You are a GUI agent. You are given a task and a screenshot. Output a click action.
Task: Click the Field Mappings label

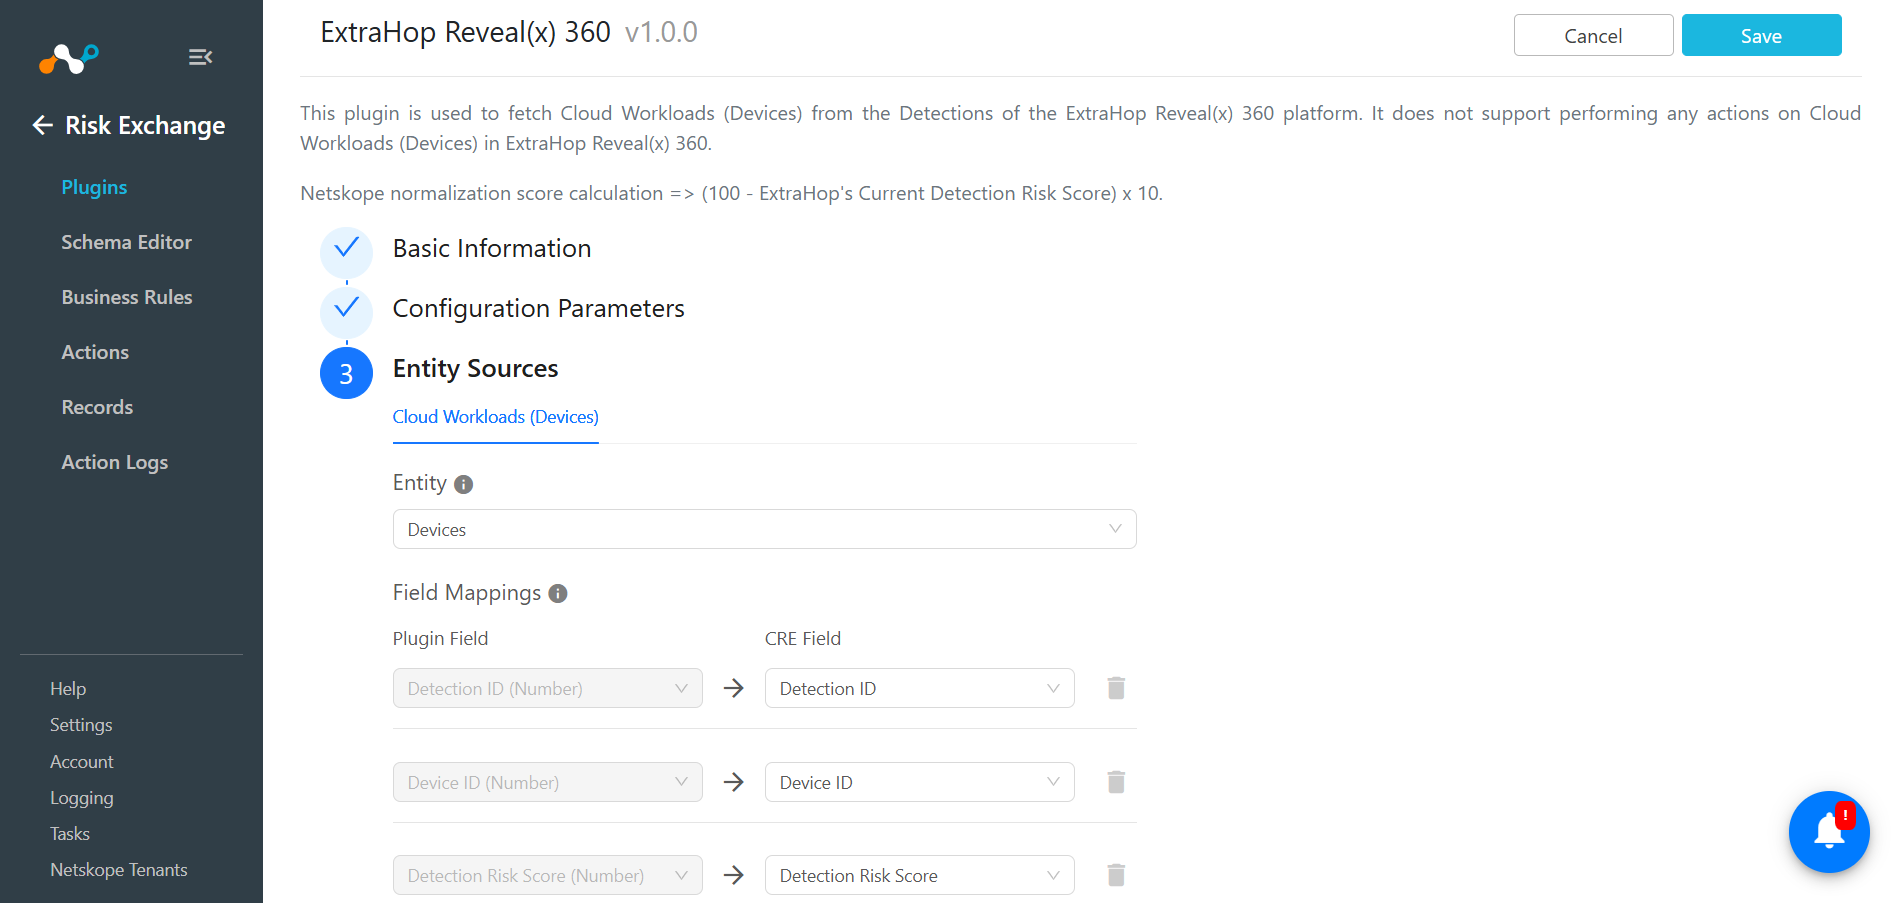click(x=467, y=593)
